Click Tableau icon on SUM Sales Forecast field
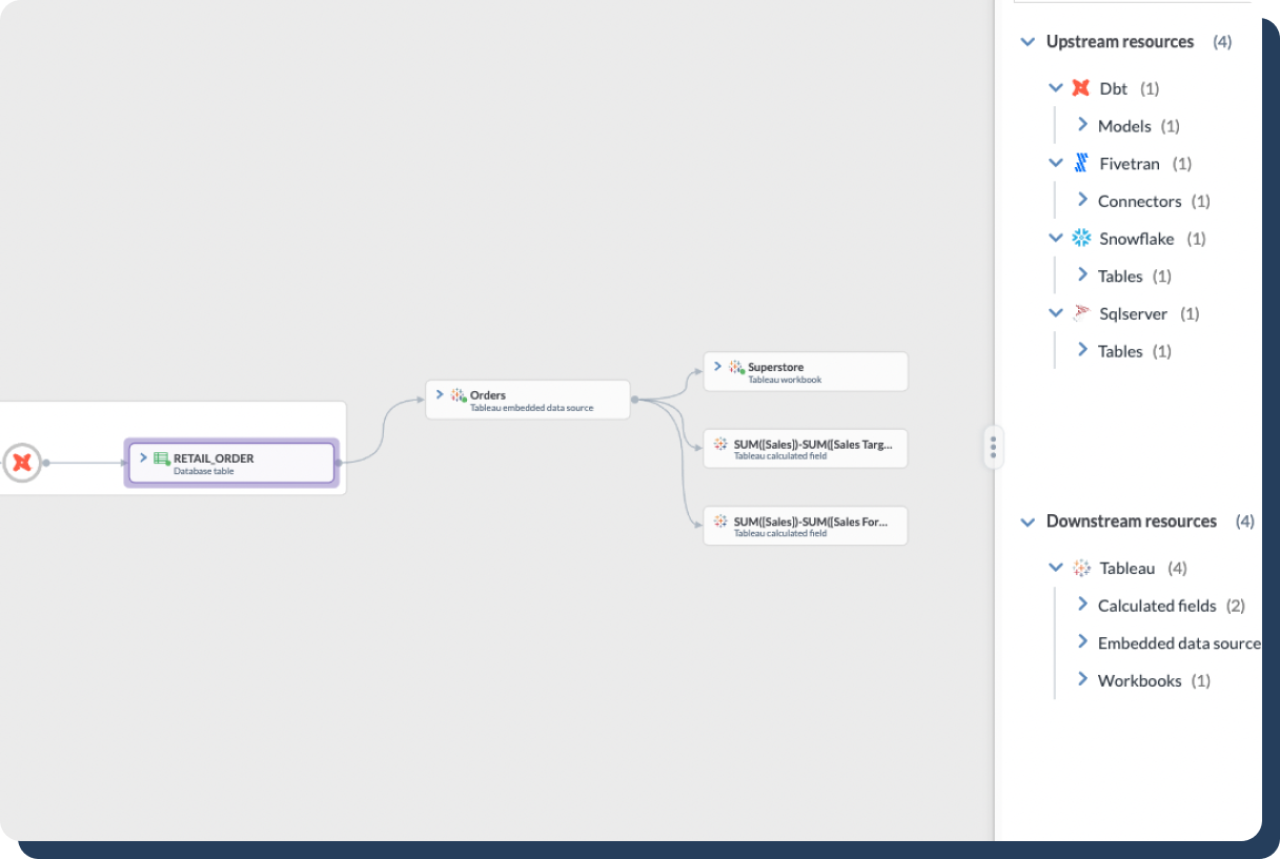The width and height of the screenshot is (1280, 859). click(720, 521)
